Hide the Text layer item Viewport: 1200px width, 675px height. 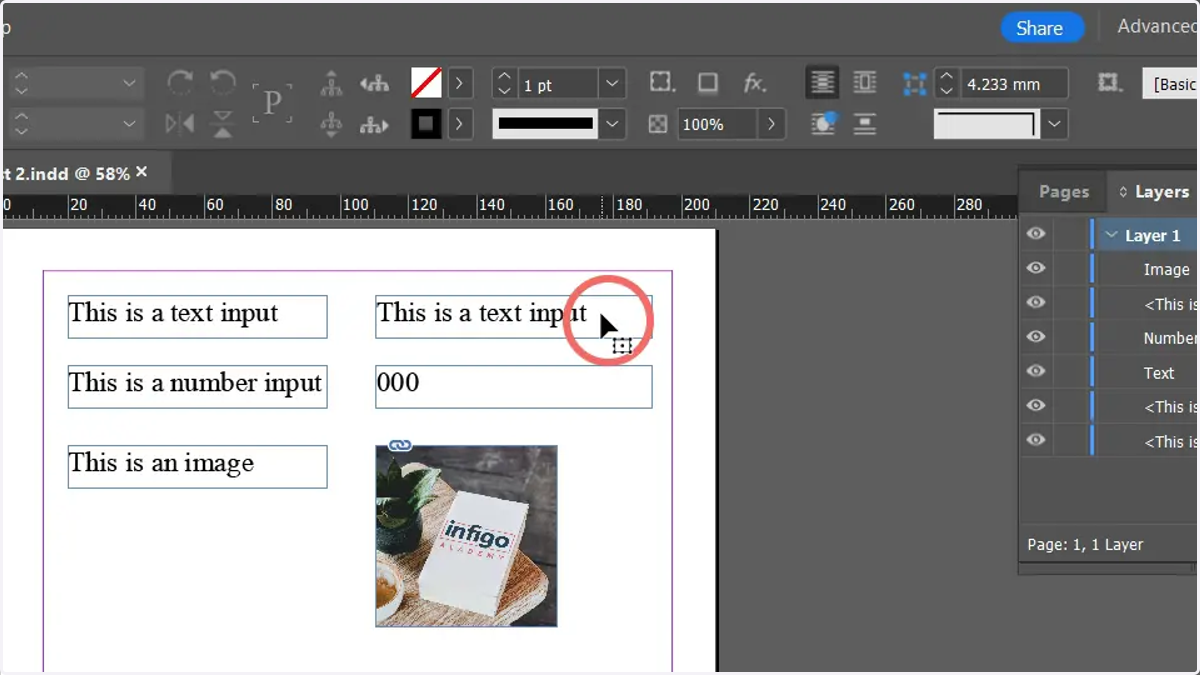click(x=1036, y=371)
